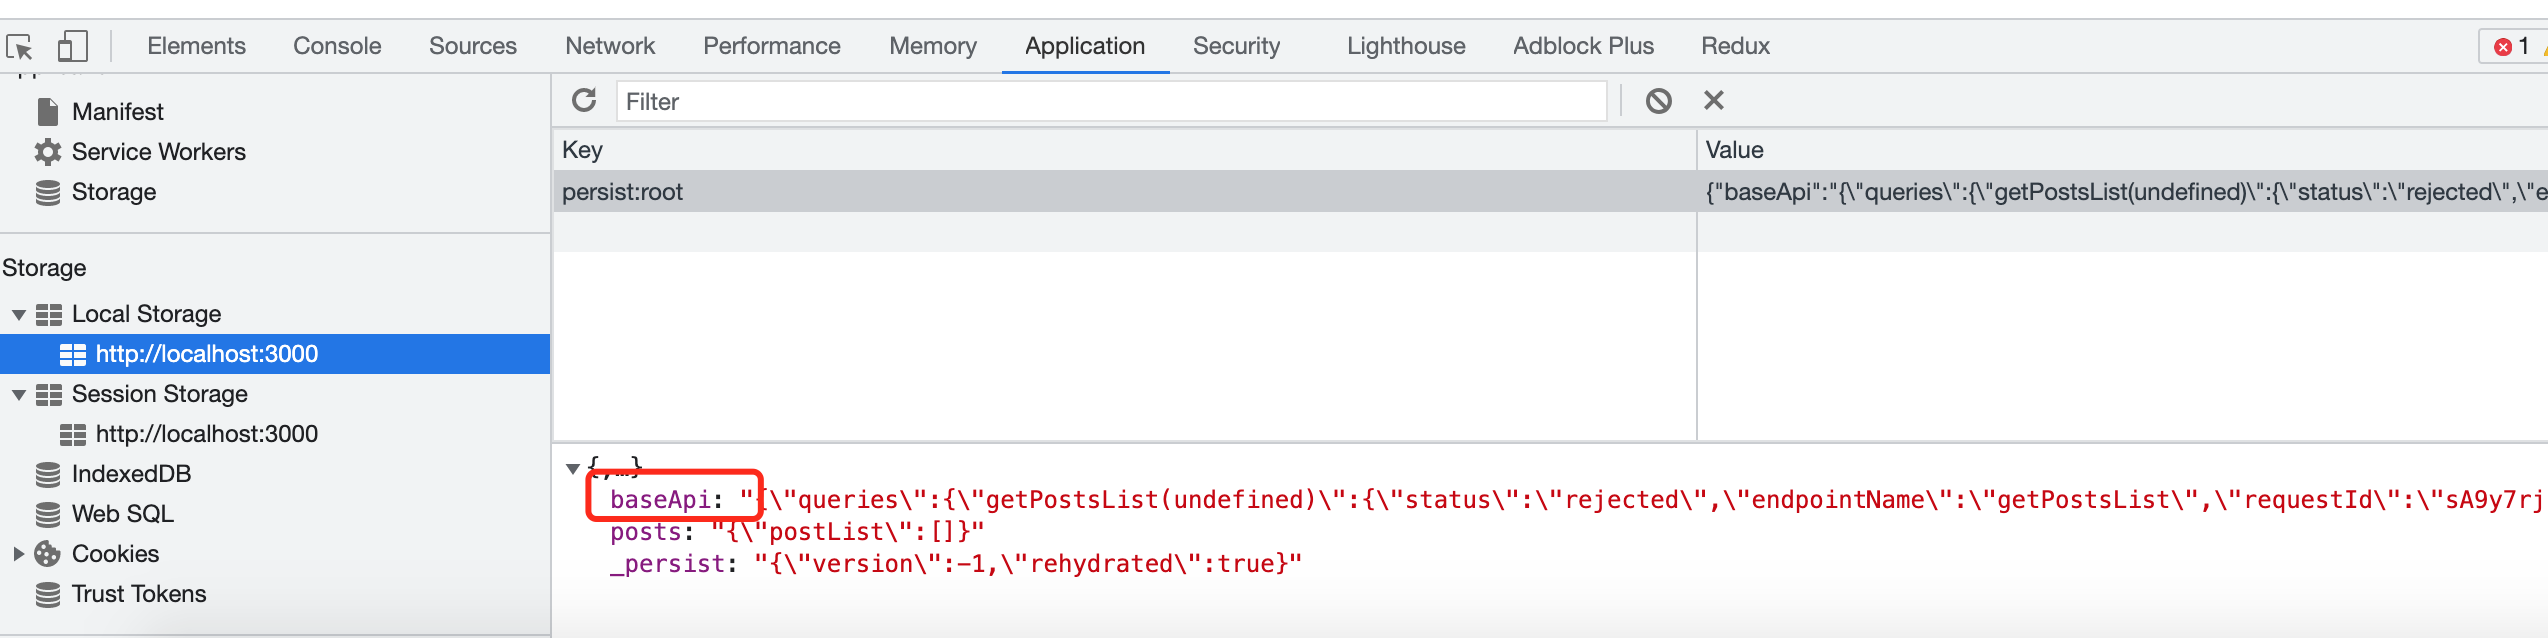The width and height of the screenshot is (2548, 638).
Task: Collapse the JSON preview object arrow
Action: click(x=573, y=468)
